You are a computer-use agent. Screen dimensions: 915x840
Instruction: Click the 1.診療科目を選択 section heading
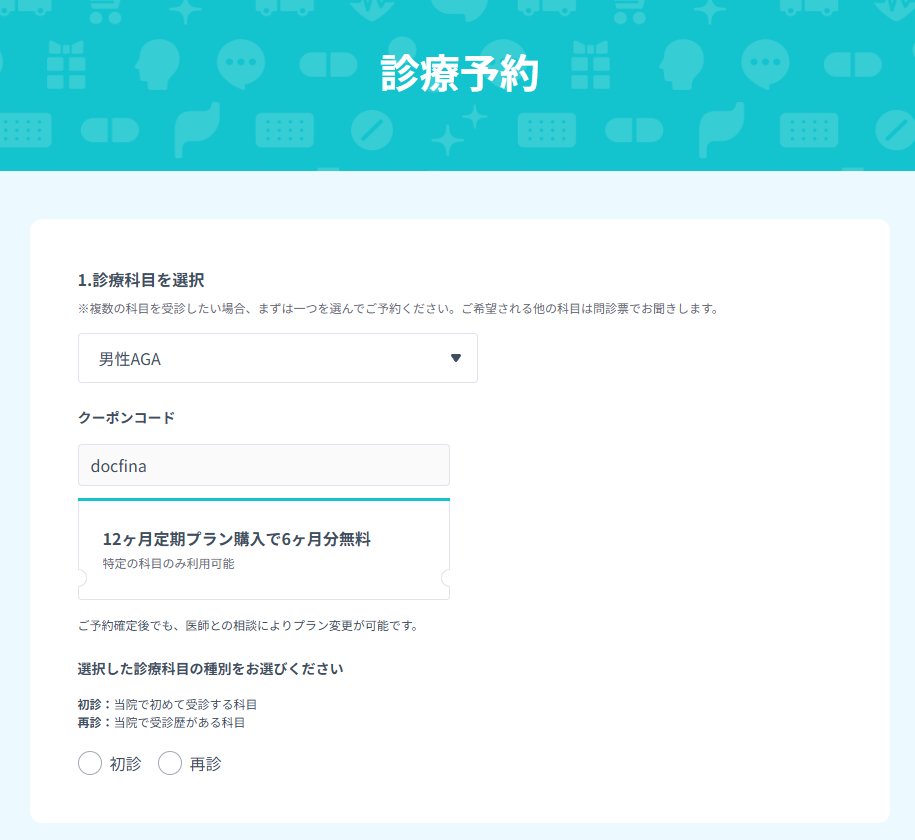tap(141, 279)
